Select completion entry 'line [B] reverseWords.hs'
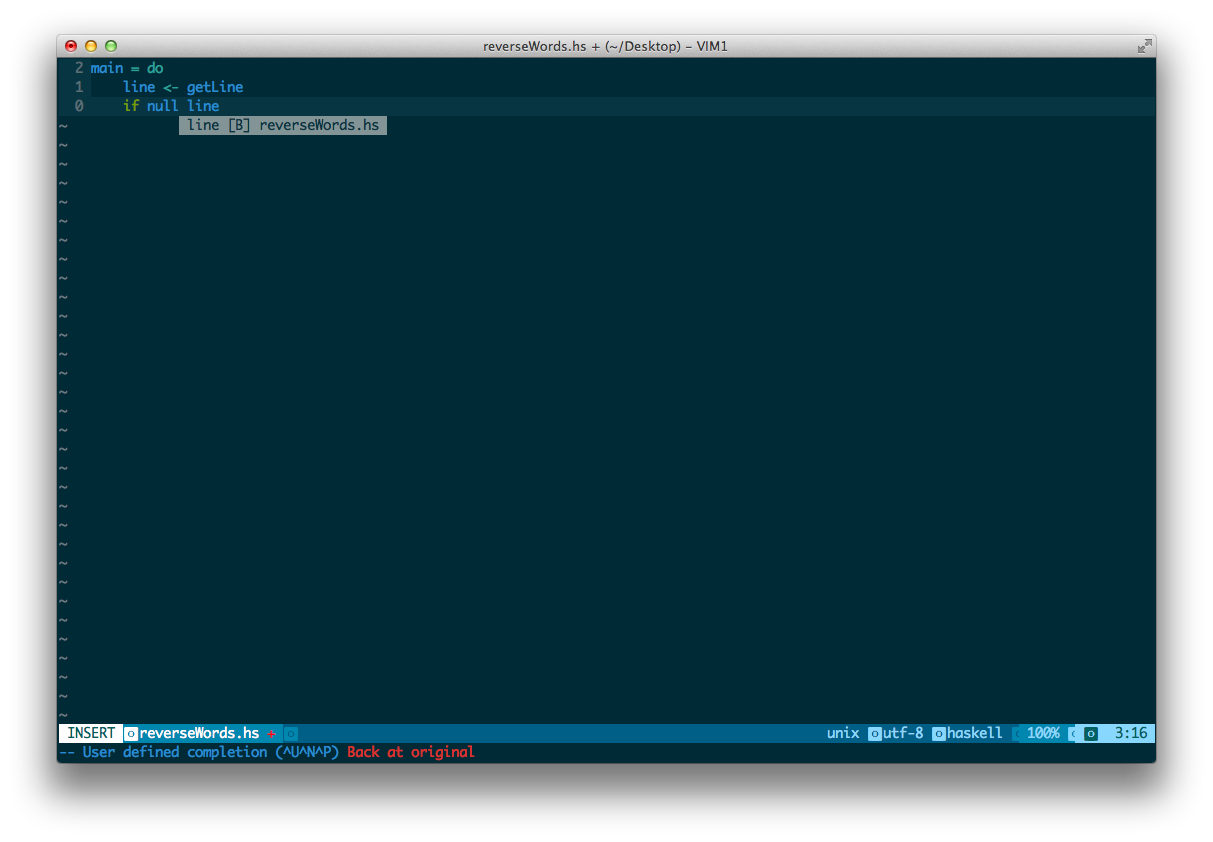The image size is (1213, 842). [x=283, y=125]
